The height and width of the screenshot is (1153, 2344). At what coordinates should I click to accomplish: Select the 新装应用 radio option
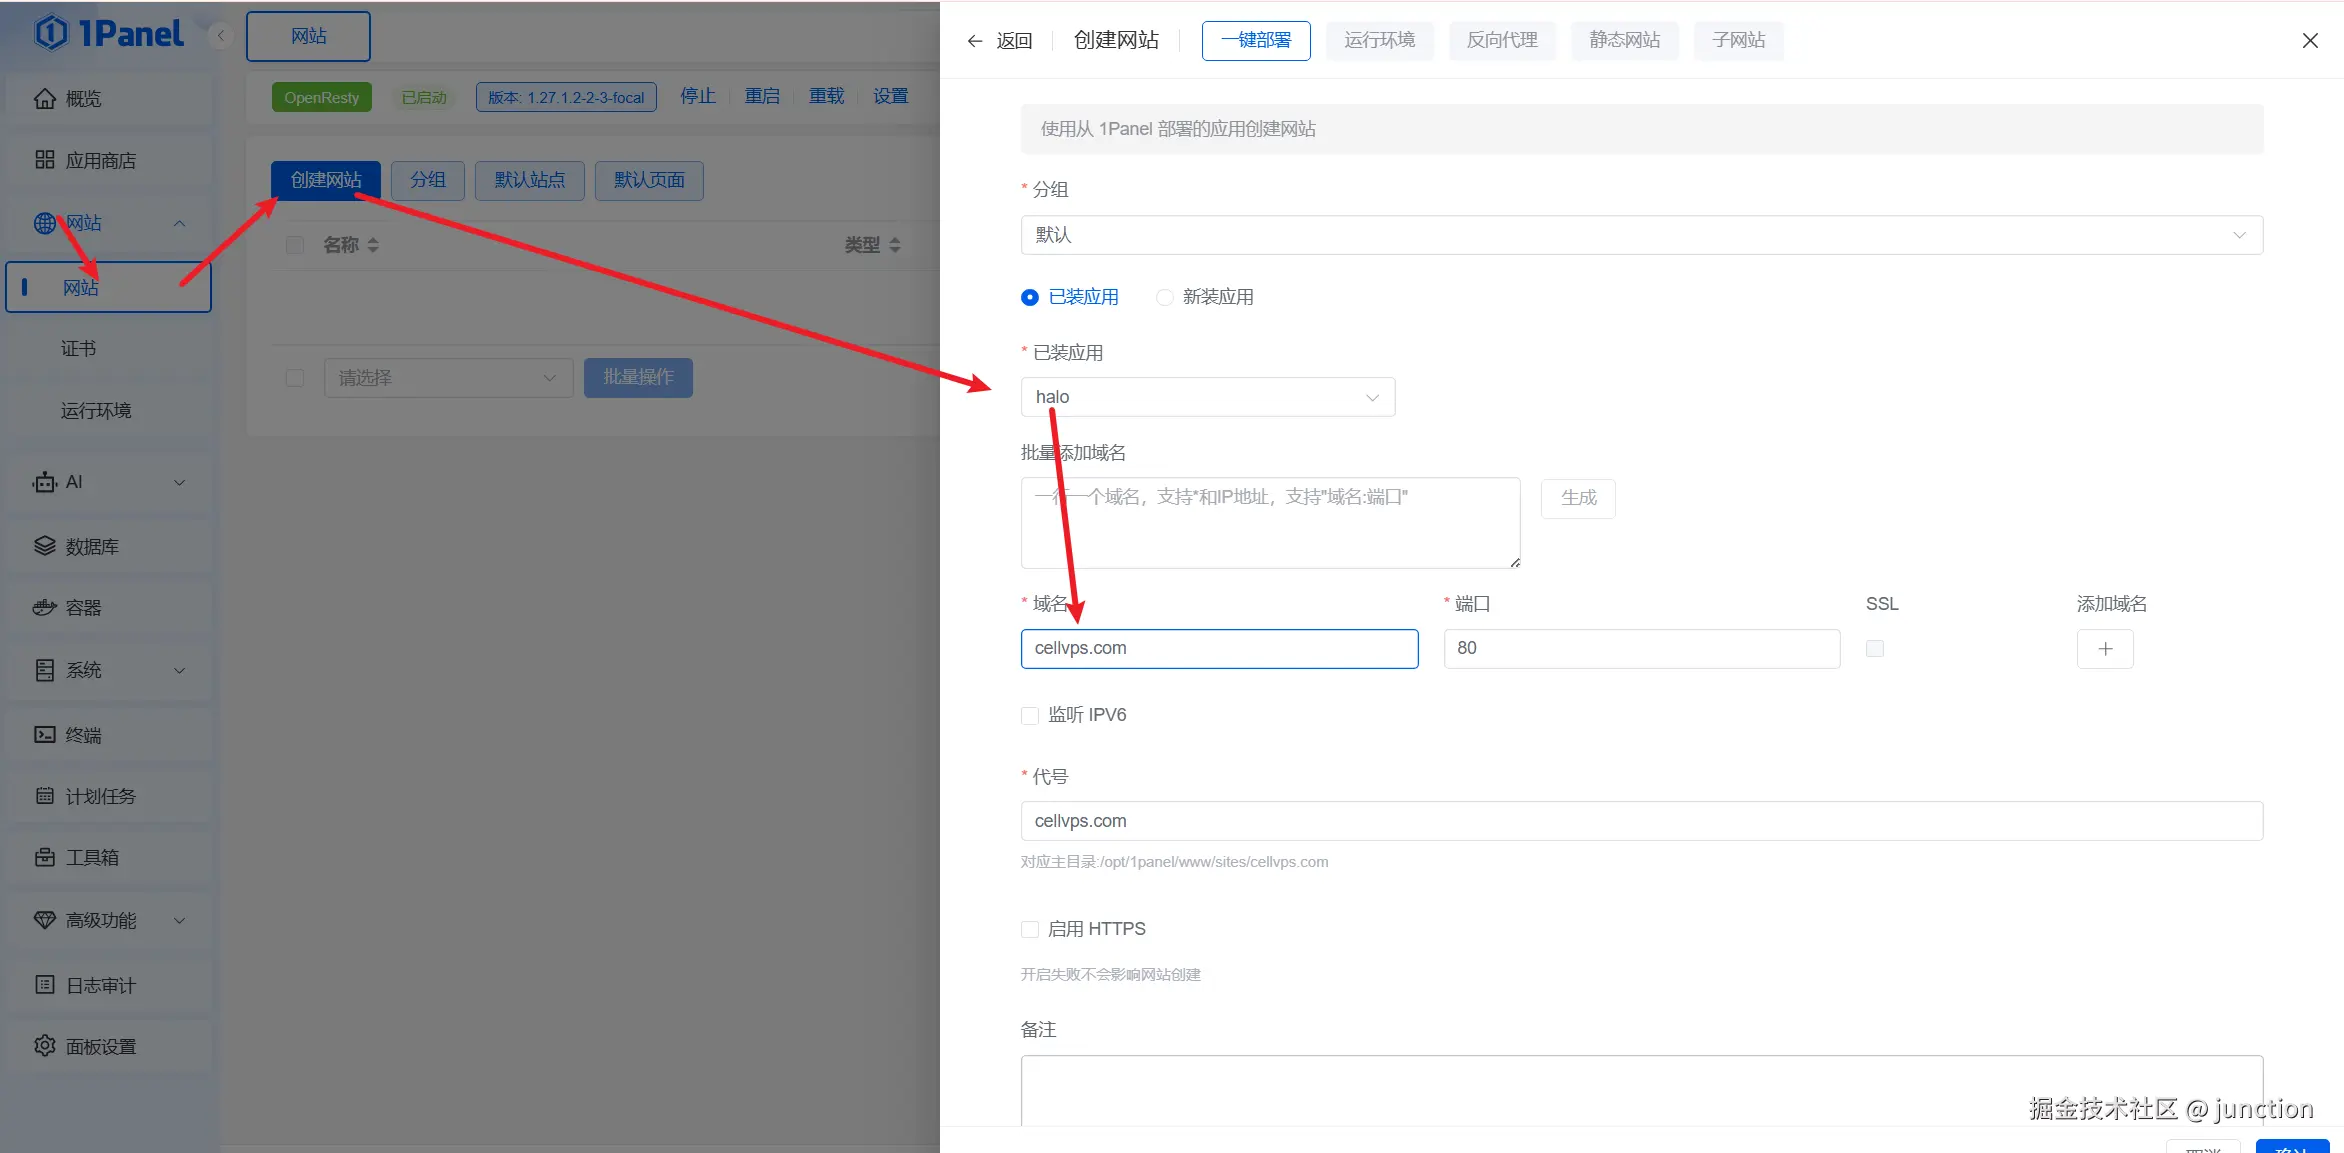[x=1165, y=297]
